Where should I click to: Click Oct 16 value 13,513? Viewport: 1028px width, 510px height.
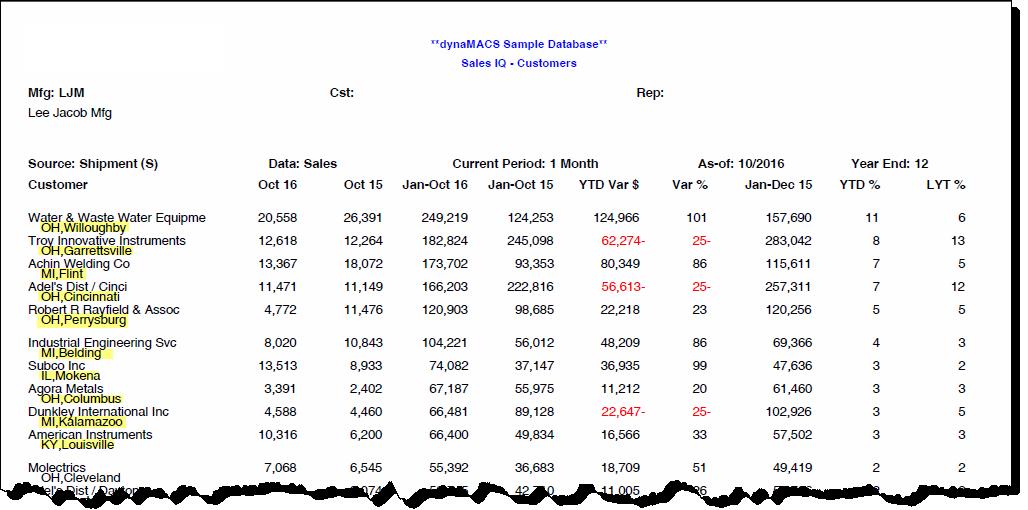click(x=278, y=366)
